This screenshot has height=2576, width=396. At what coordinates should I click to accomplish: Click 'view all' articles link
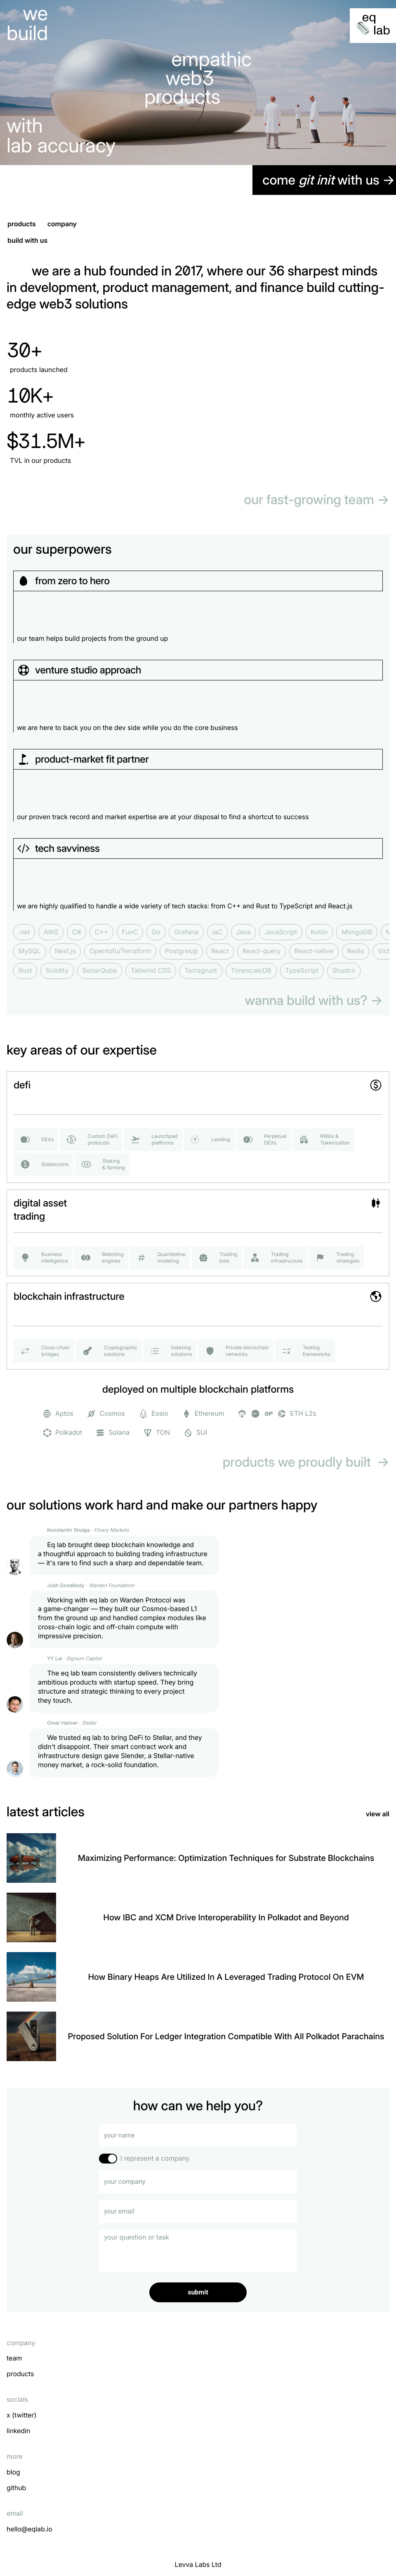377,1814
